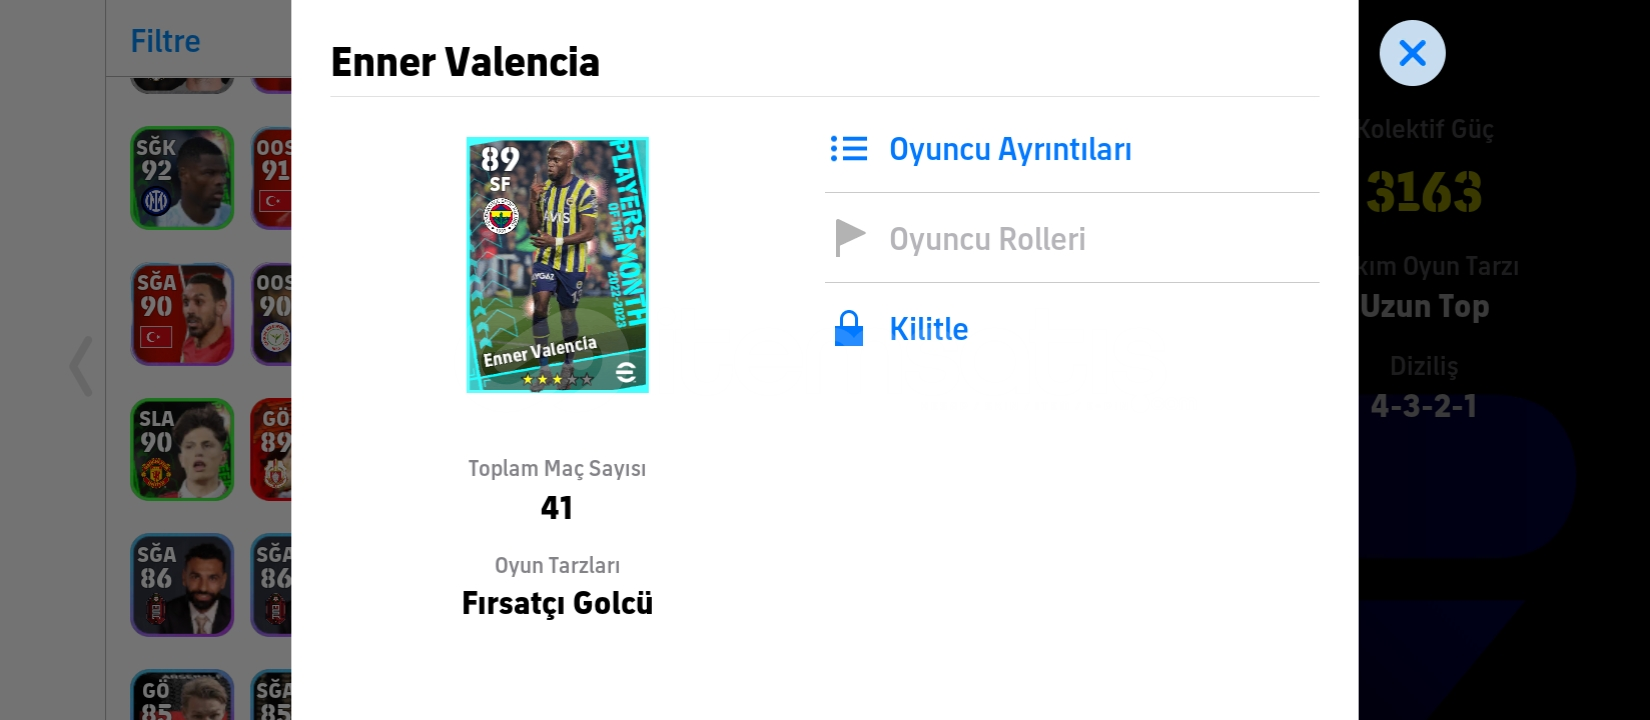Select the Oyuncu Rolleri option

[987, 239]
